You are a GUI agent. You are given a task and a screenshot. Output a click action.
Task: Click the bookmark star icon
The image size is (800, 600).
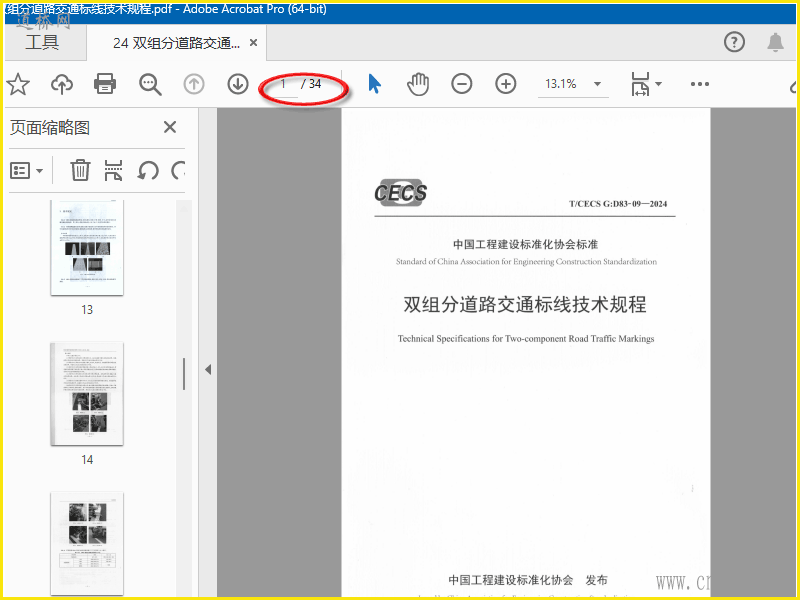tap(18, 84)
